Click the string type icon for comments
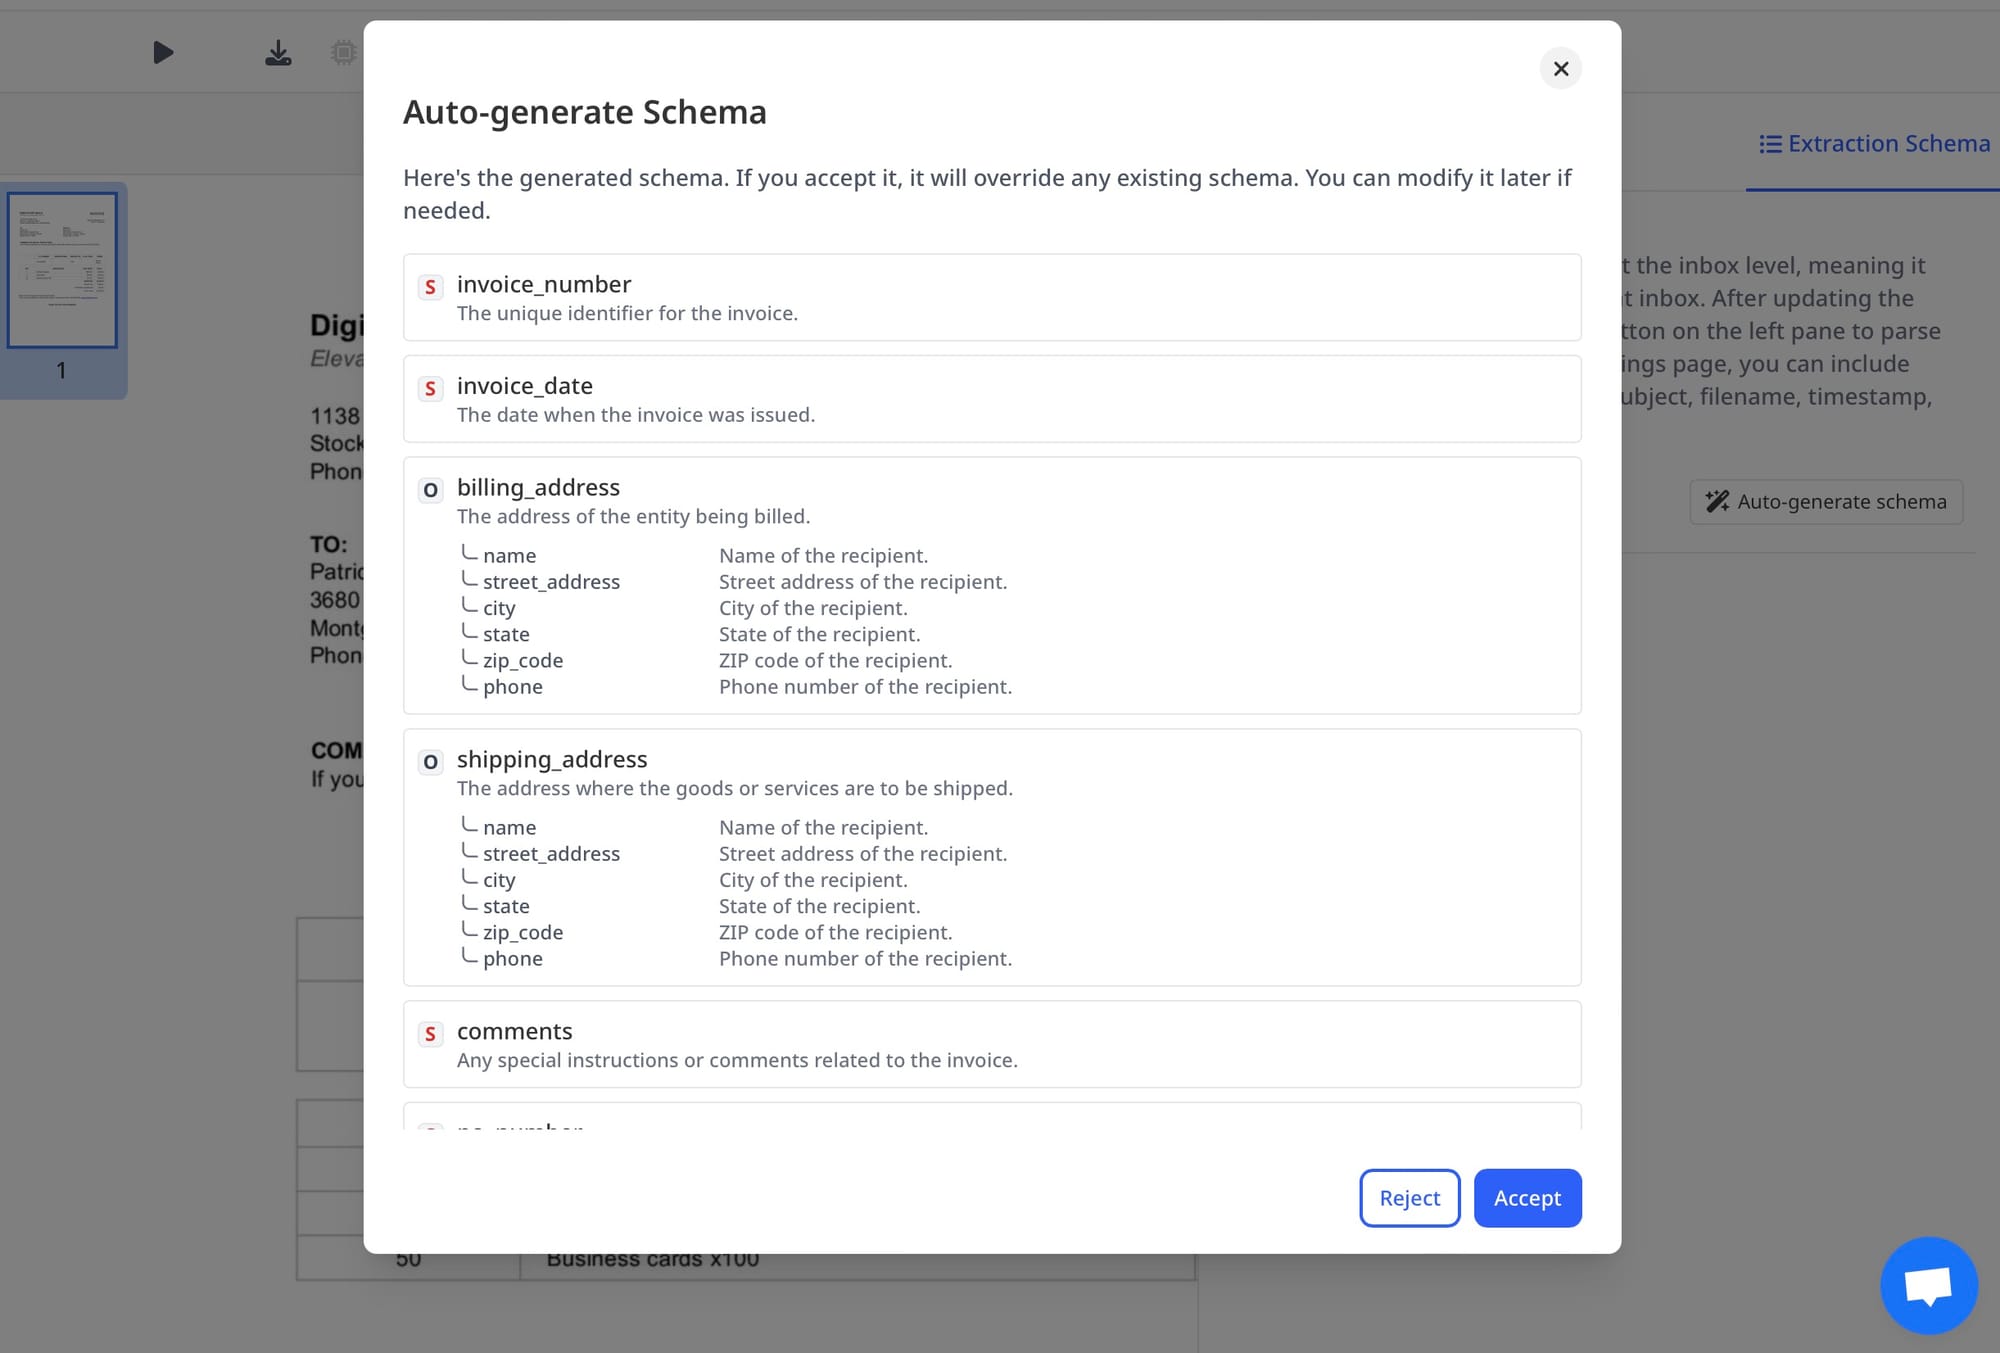 coord(430,1034)
